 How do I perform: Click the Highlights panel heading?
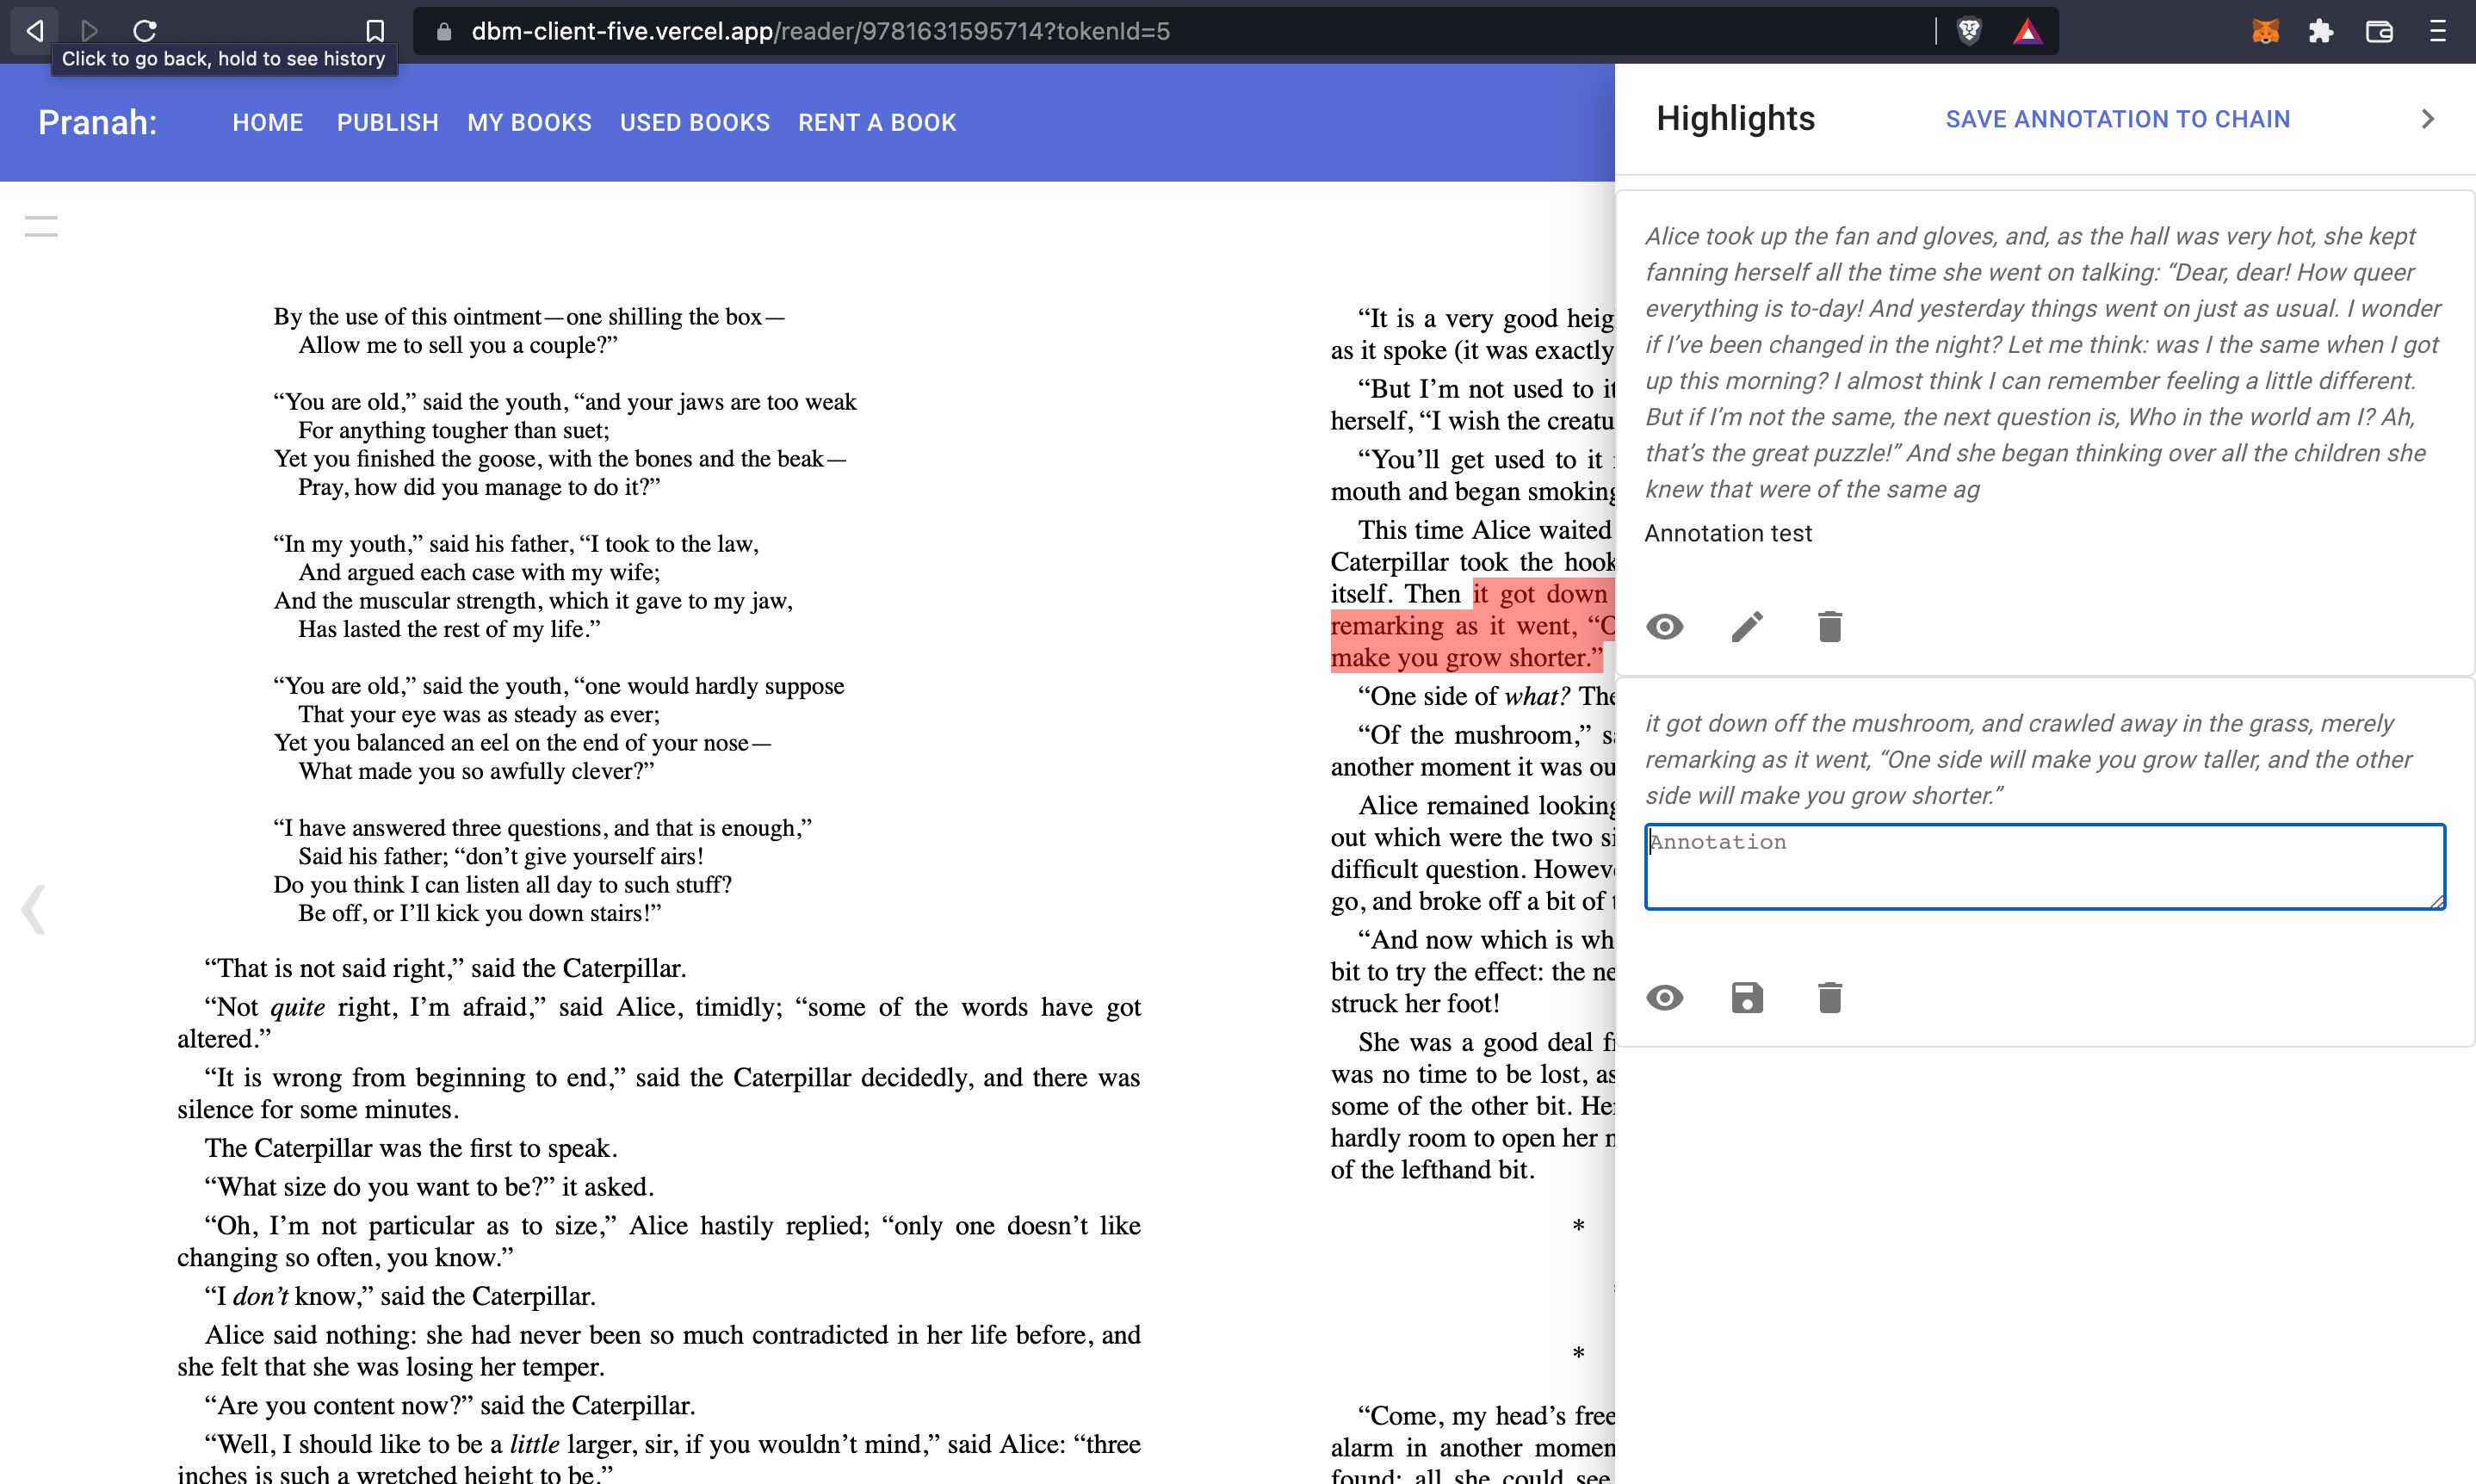coord(1735,118)
